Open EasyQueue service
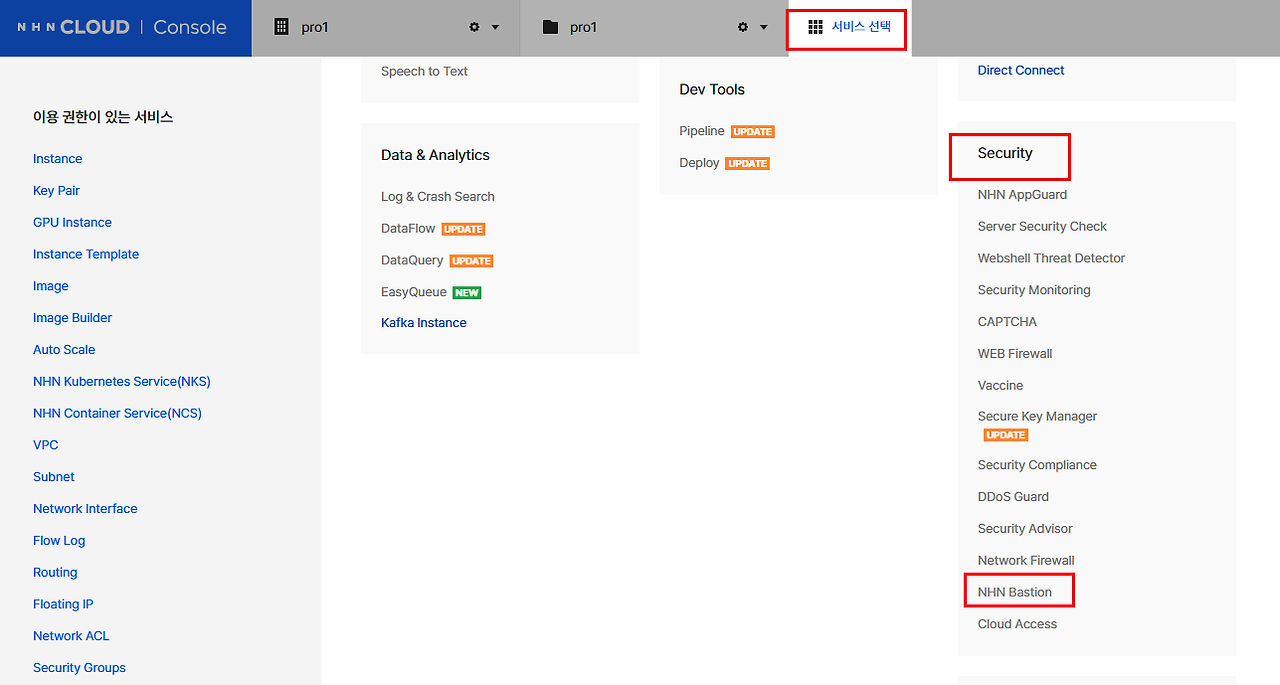Screen dimensions: 1280x685 [413, 292]
